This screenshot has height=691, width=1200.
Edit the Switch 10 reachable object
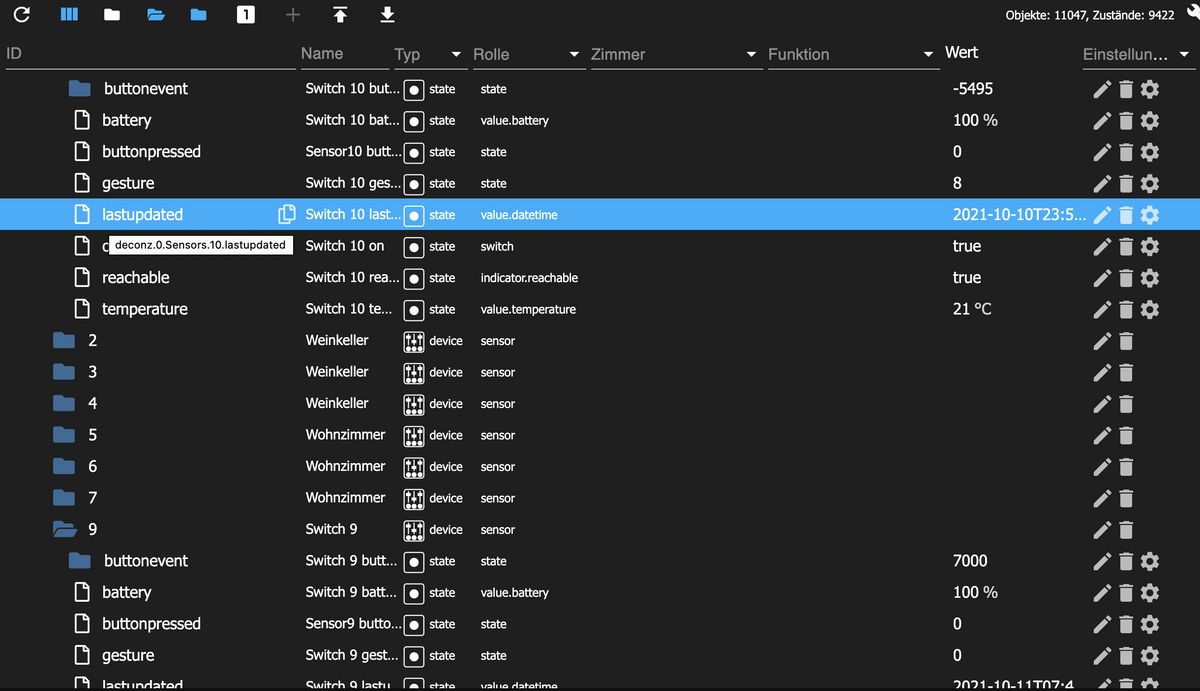[1102, 278]
